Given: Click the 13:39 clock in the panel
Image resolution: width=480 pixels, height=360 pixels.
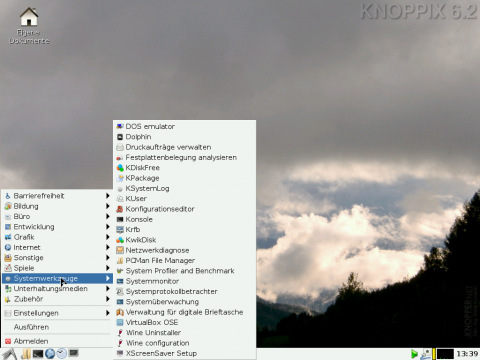Looking at the screenshot, I should point(467,354).
